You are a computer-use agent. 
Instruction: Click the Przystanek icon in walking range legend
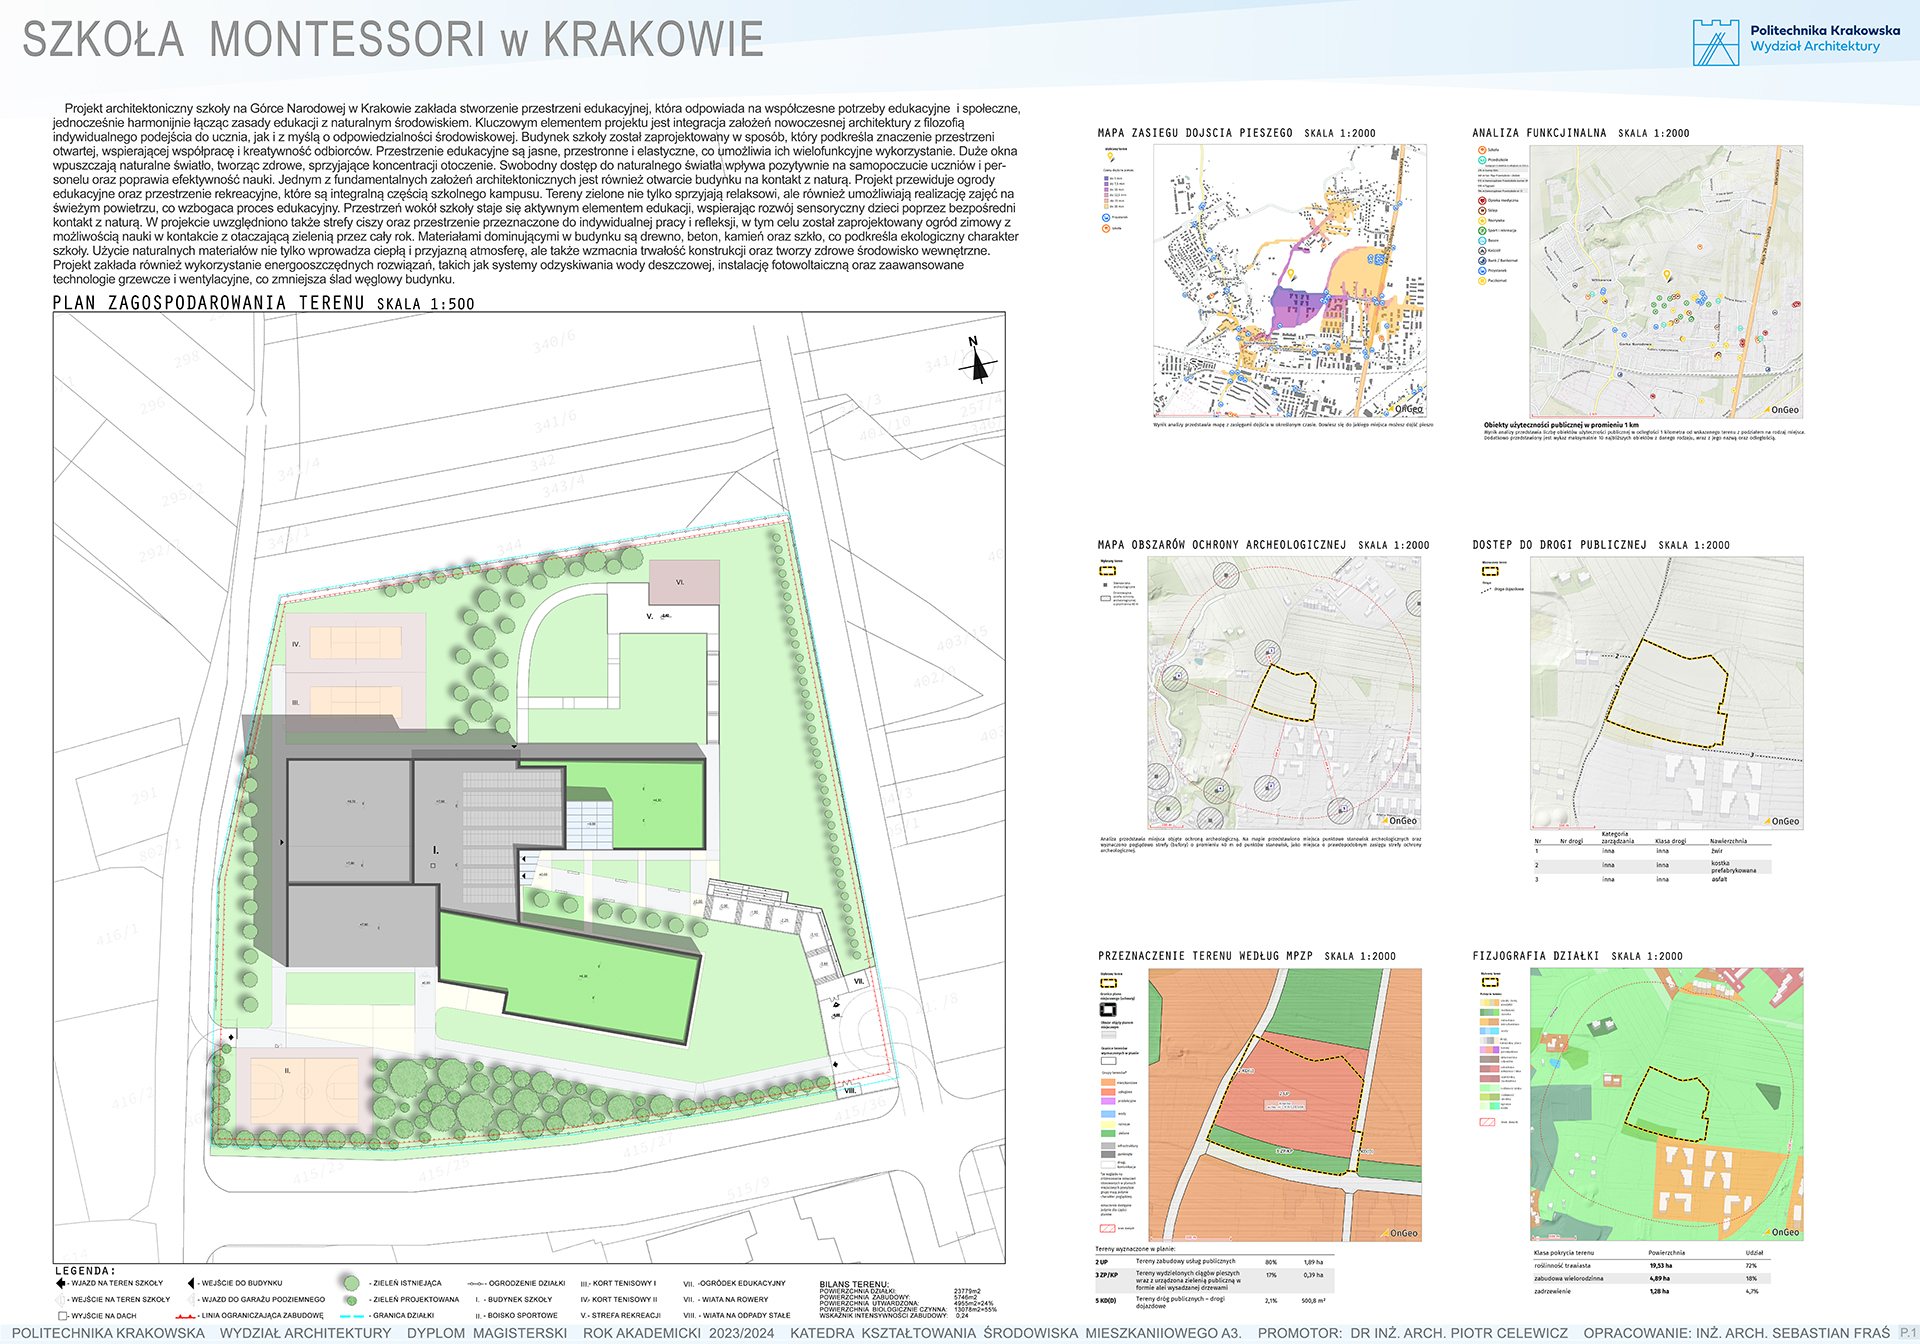click(1106, 217)
